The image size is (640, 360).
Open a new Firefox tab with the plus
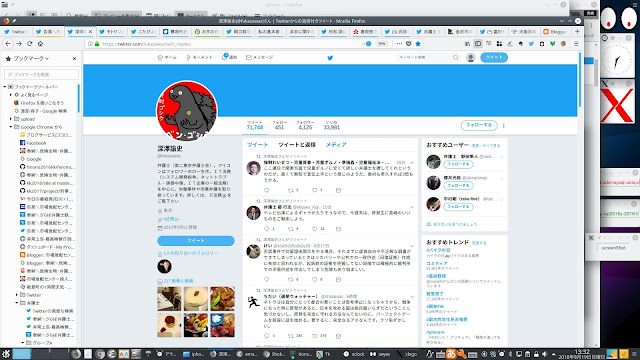[577, 31]
